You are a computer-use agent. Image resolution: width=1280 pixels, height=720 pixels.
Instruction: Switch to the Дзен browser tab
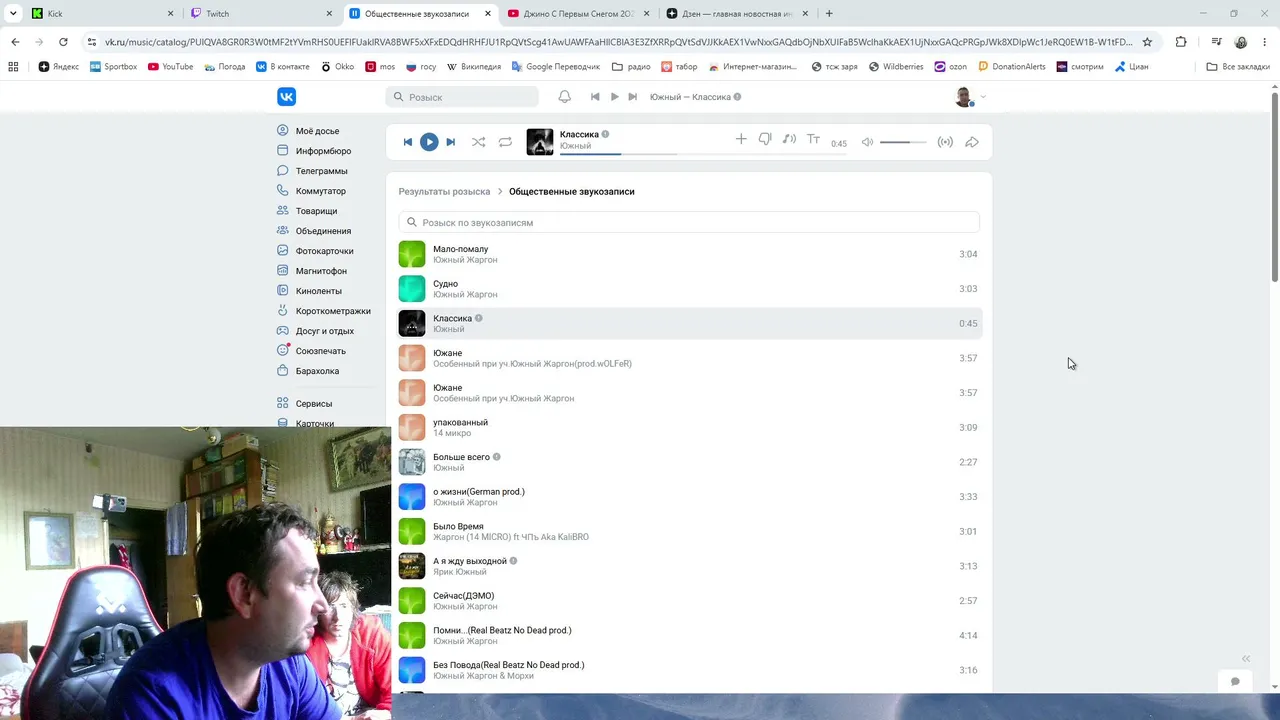(x=737, y=14)
